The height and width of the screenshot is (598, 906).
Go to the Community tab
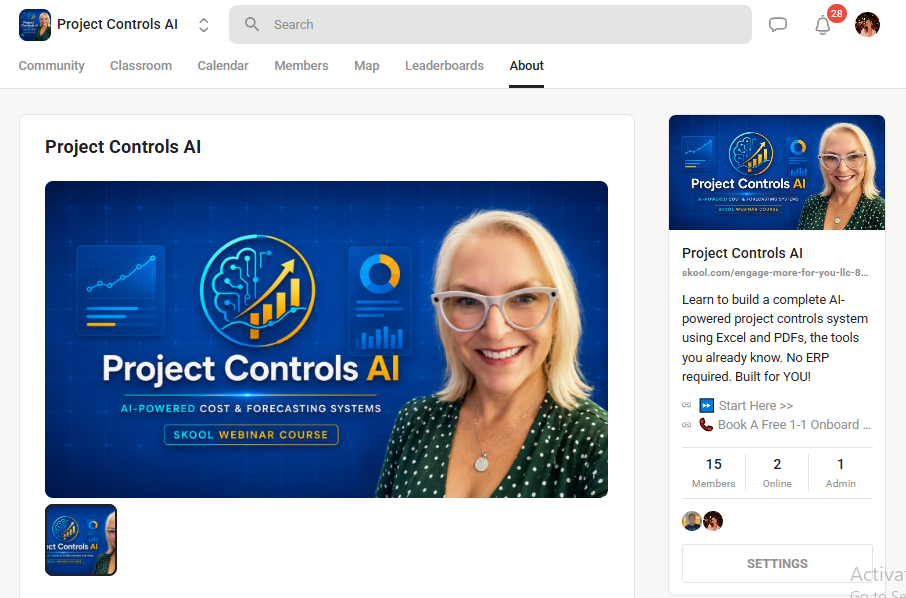pos(51,66)
